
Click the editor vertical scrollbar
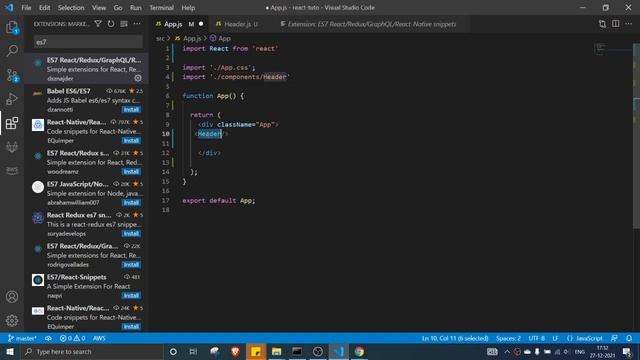(x=636, y=135)
